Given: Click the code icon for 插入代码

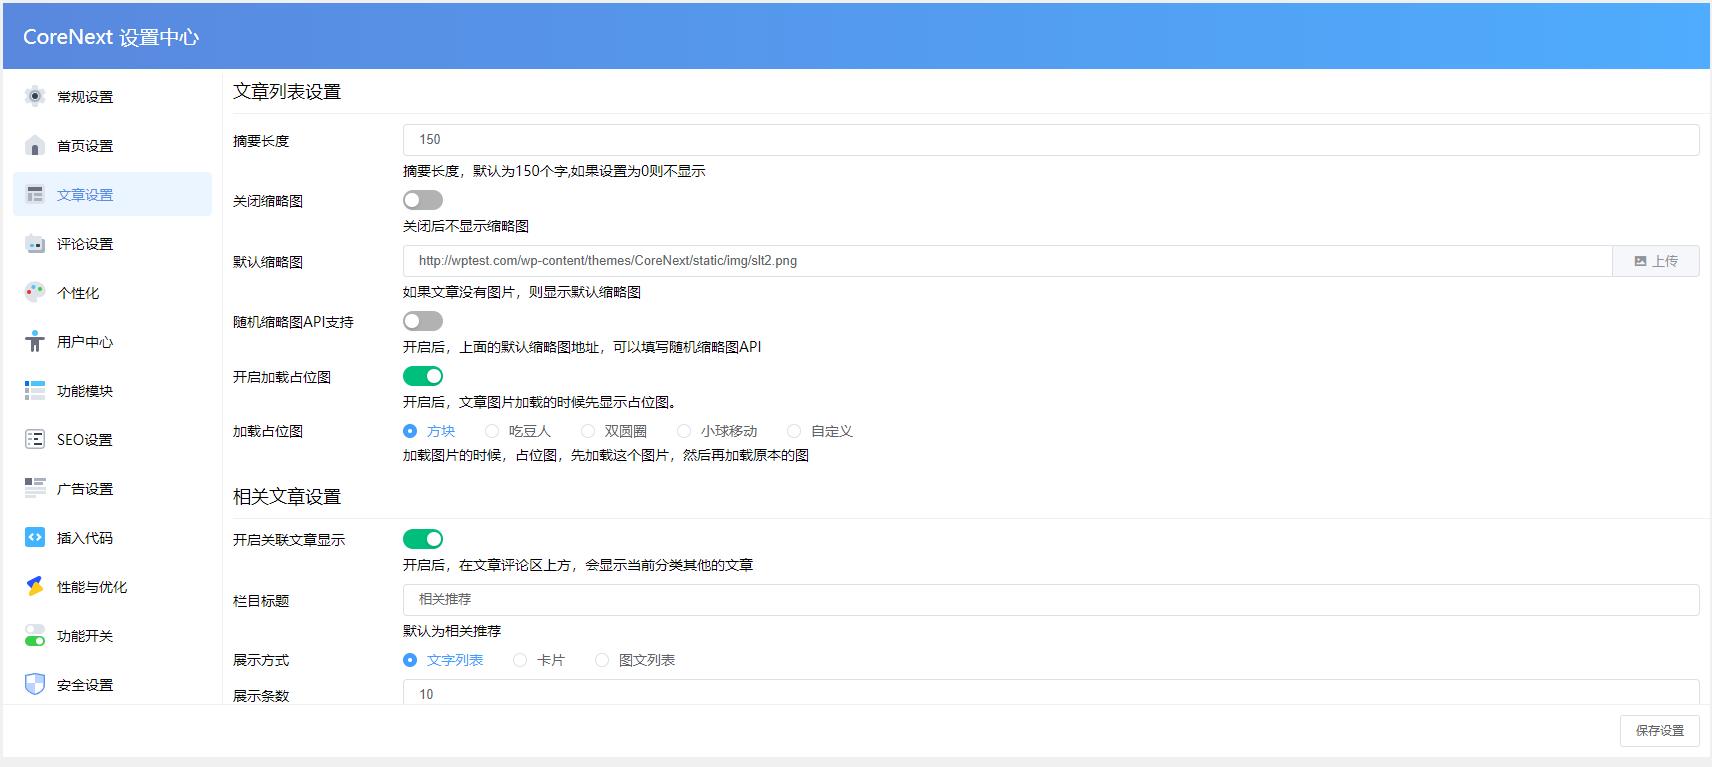Looking at the screenshot, I should tap(35, 538).
